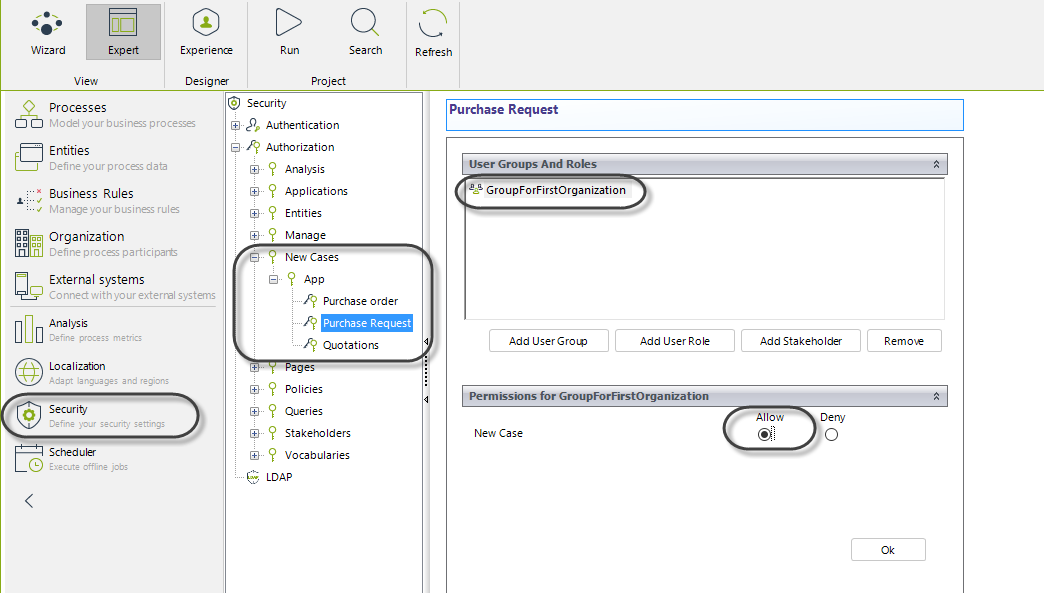This screenshot has width=1044, height=593.
Task: Collapse the App node
Action: click(x=273, y=280)
